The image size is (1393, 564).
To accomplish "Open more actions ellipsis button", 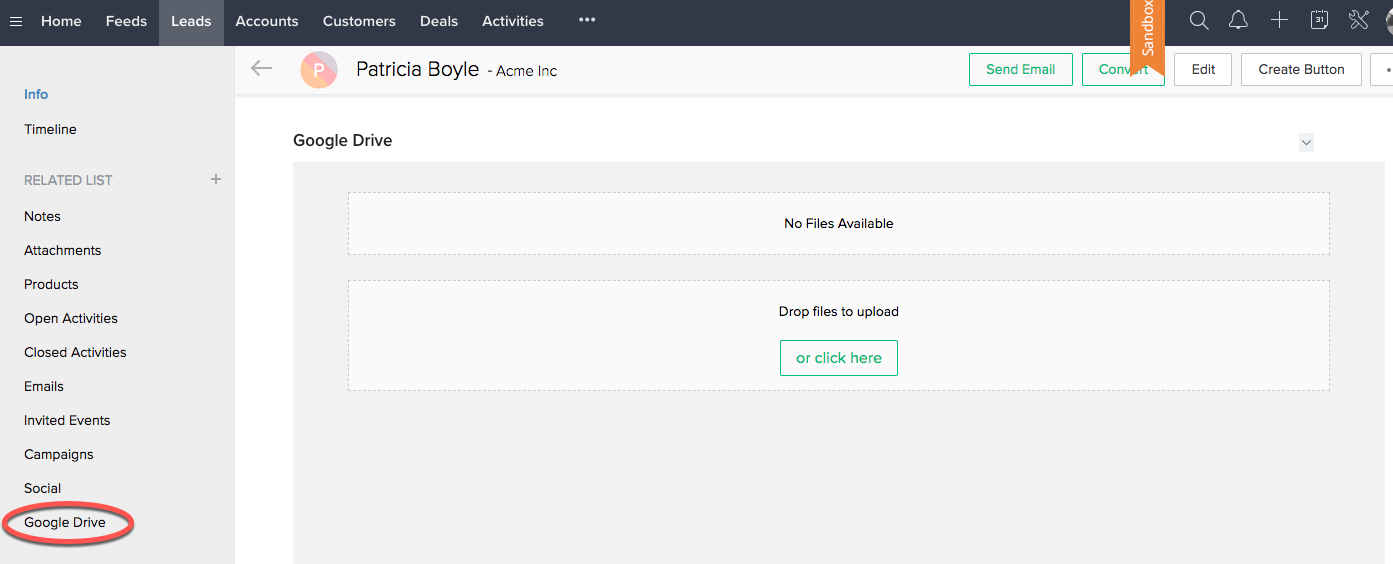I will click(1384, 70).
